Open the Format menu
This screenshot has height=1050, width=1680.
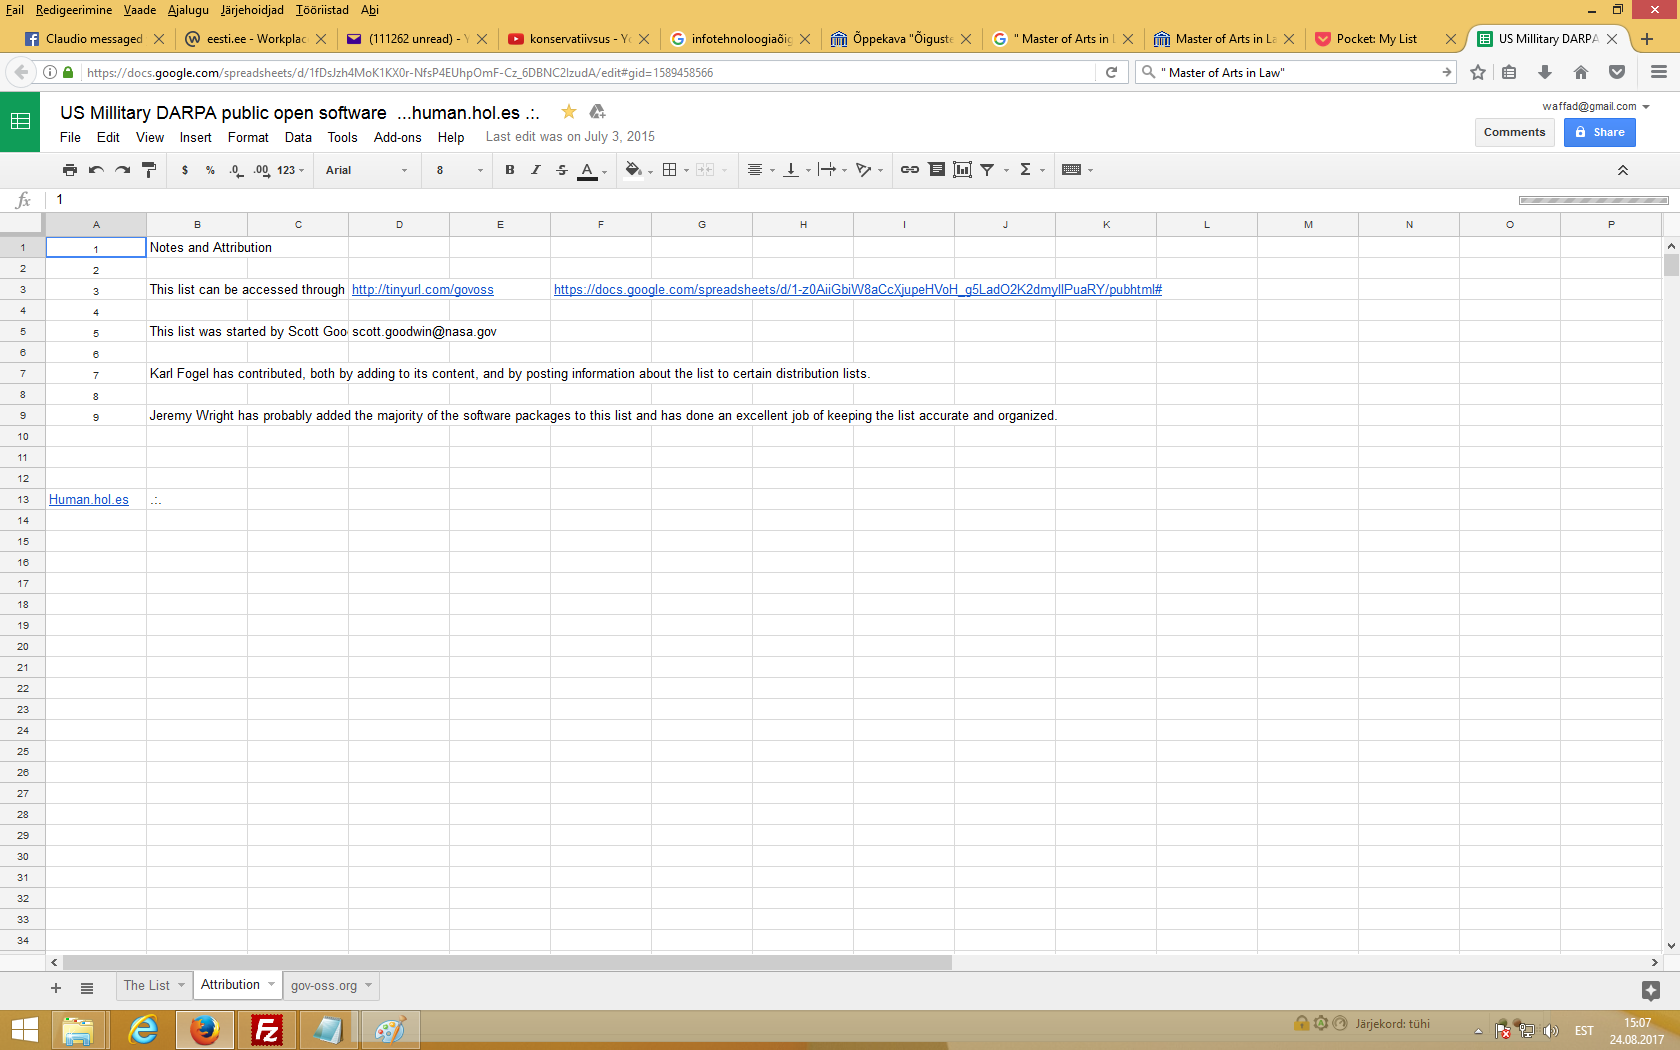pyautogui.click(x=248, y=138)
